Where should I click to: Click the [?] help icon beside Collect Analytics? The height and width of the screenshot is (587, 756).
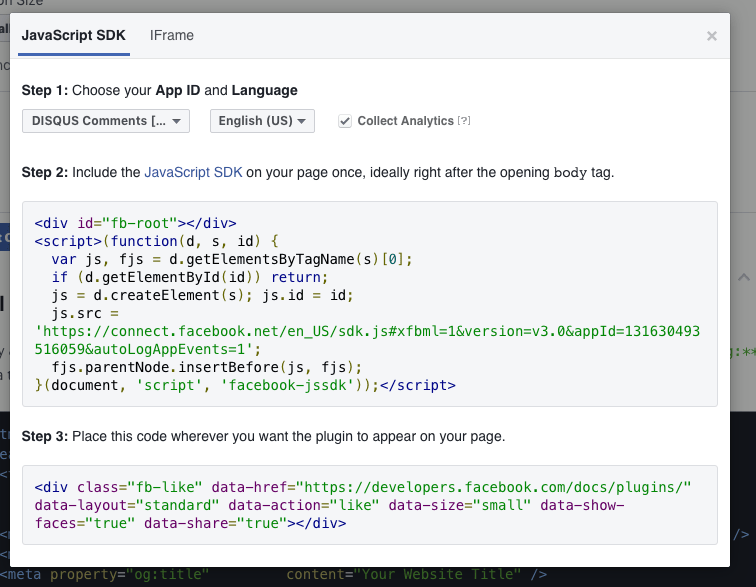point(464,121)
